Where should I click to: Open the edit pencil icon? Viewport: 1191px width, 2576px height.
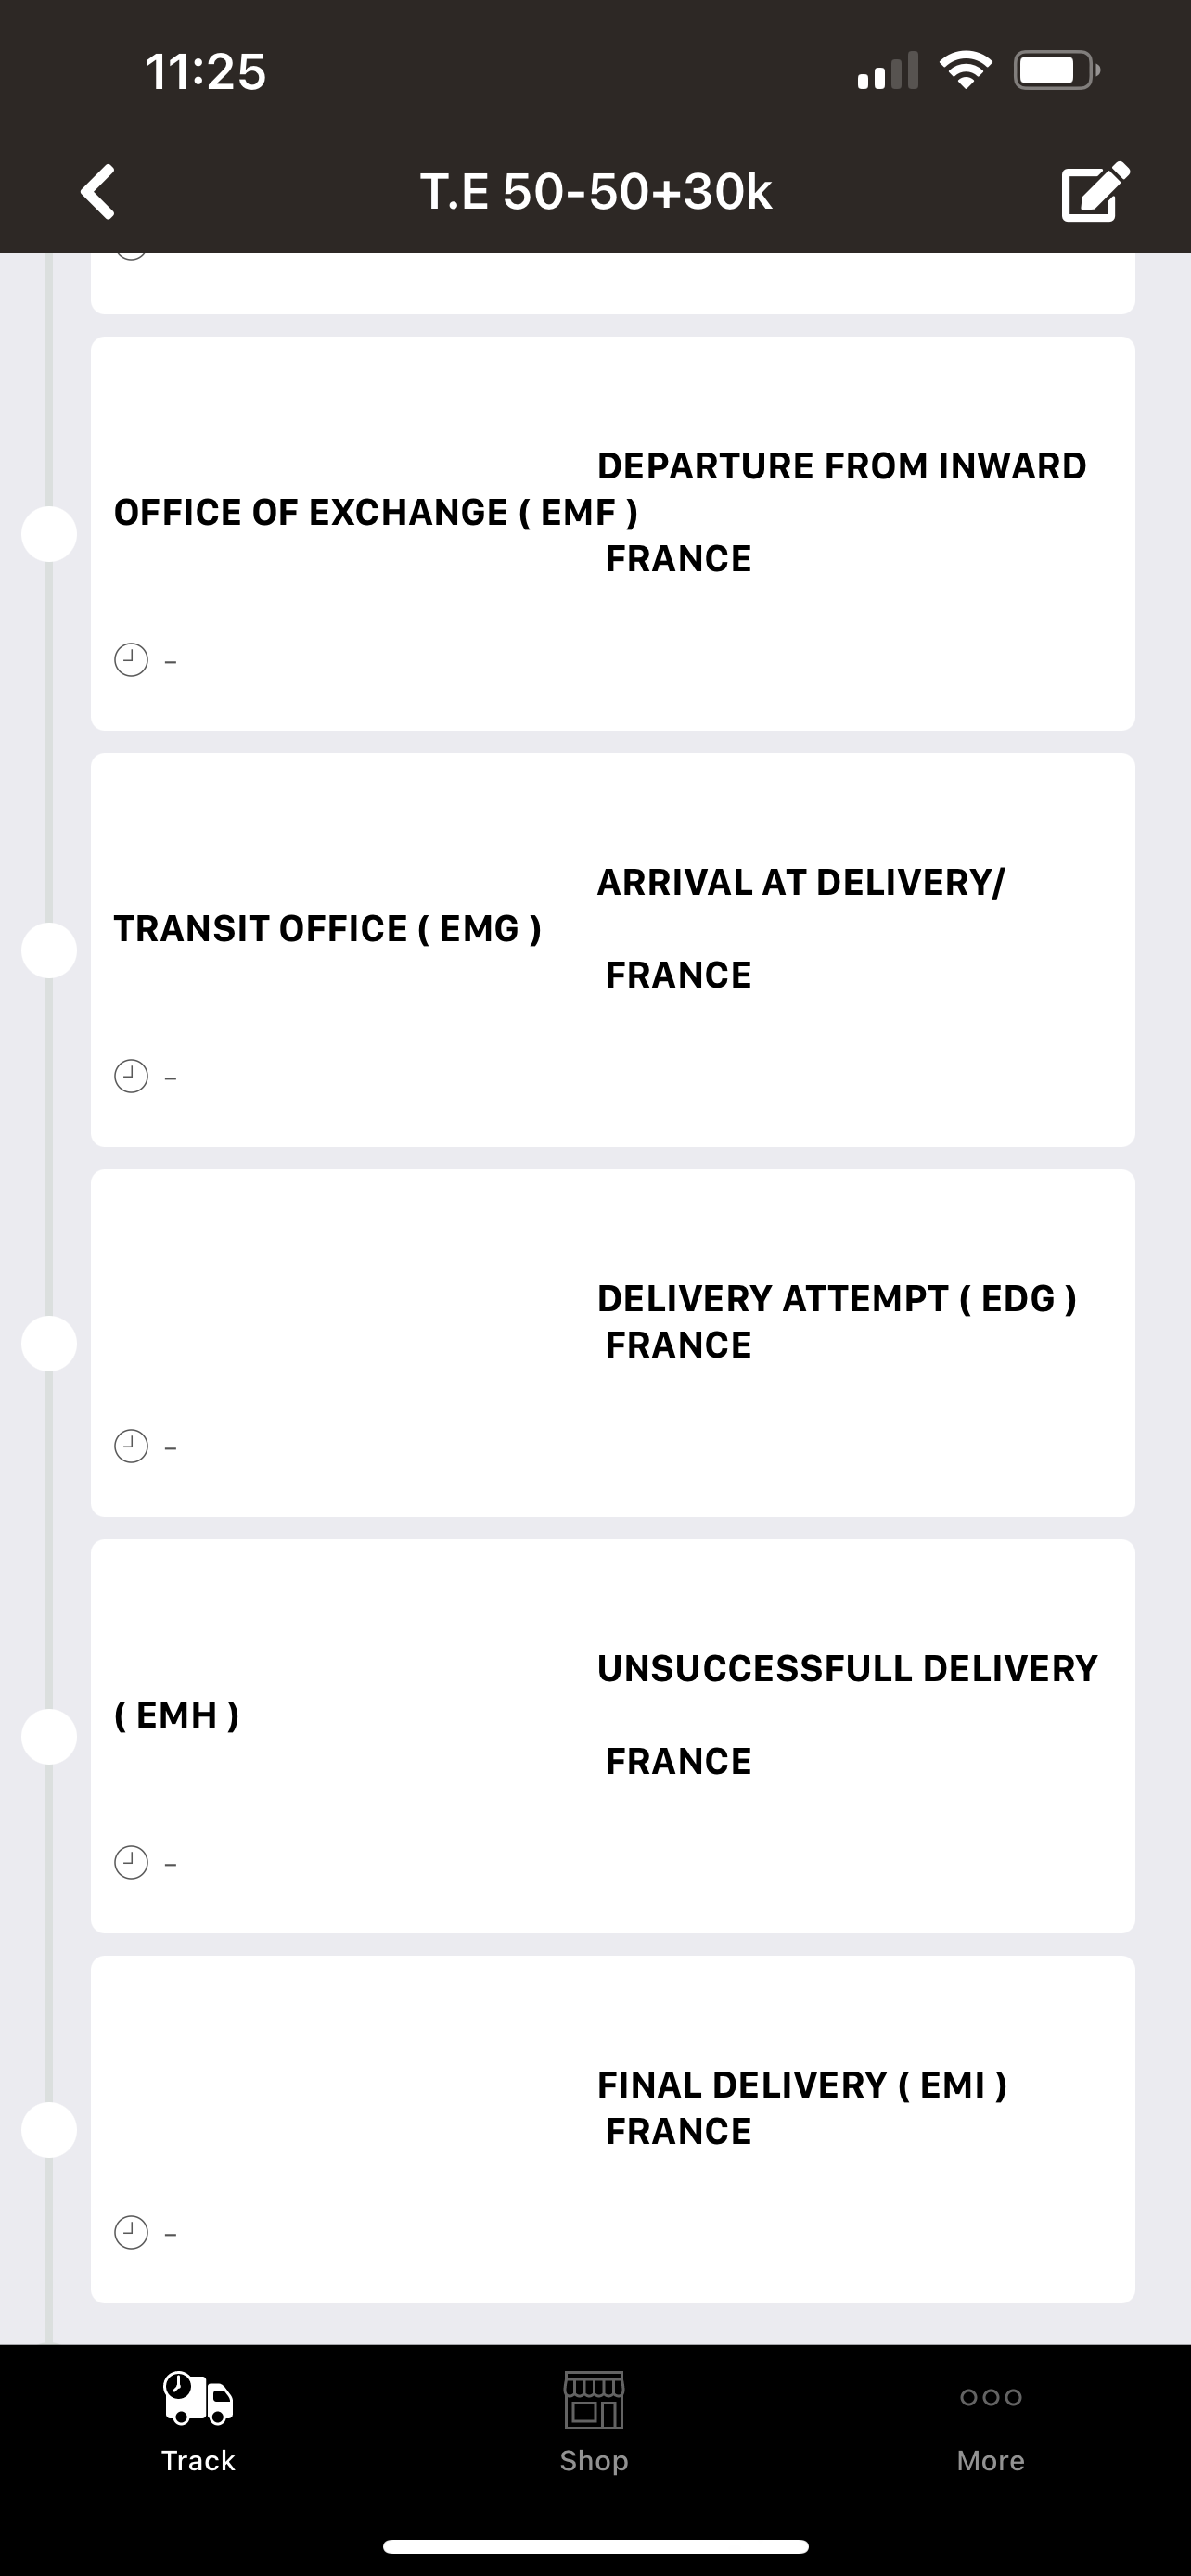pos(1095,190)
